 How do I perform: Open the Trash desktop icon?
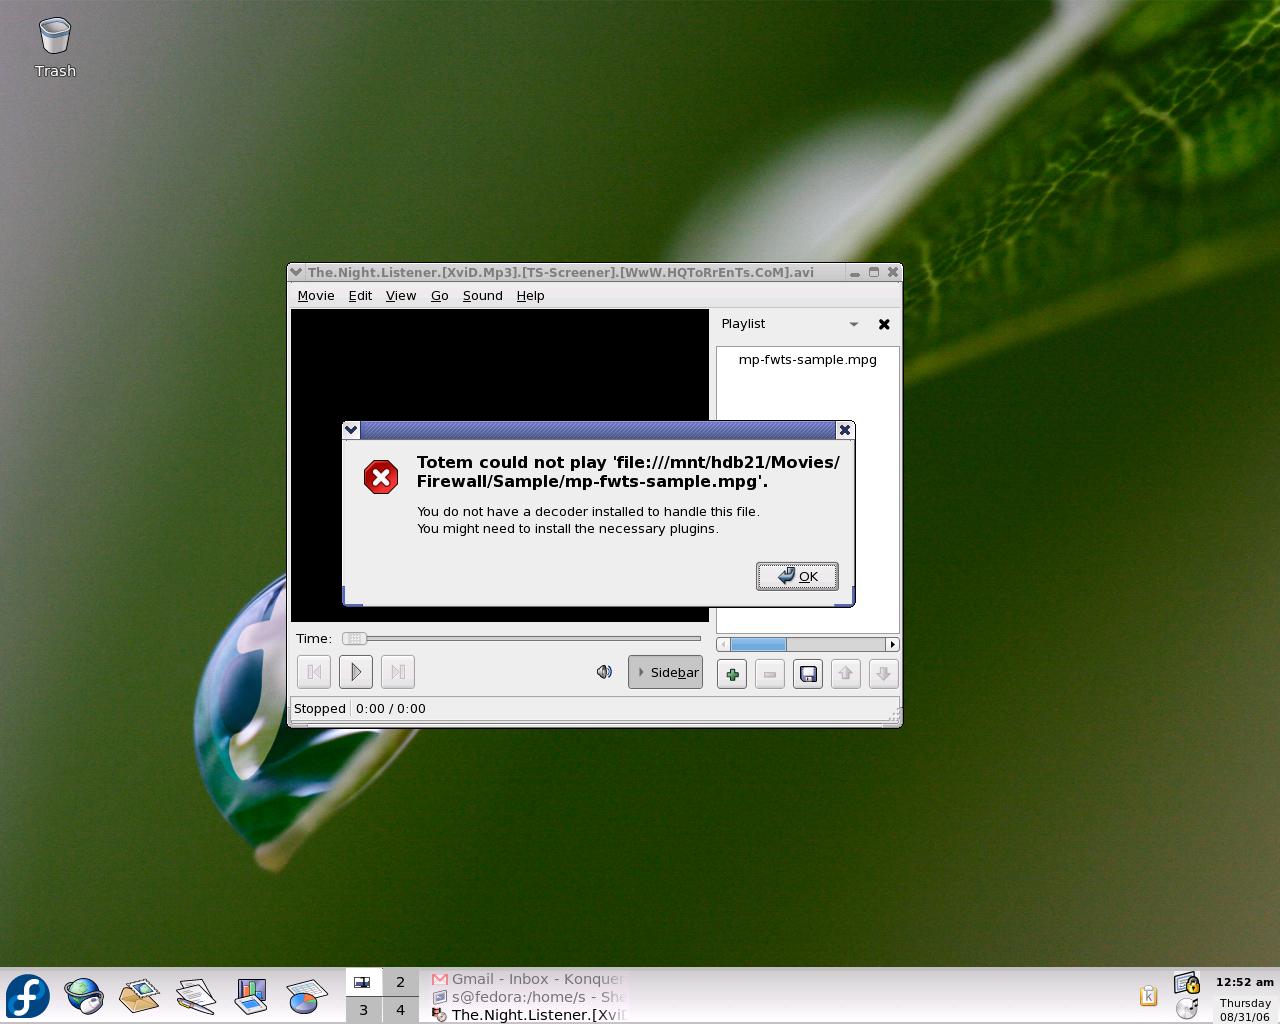55,48
